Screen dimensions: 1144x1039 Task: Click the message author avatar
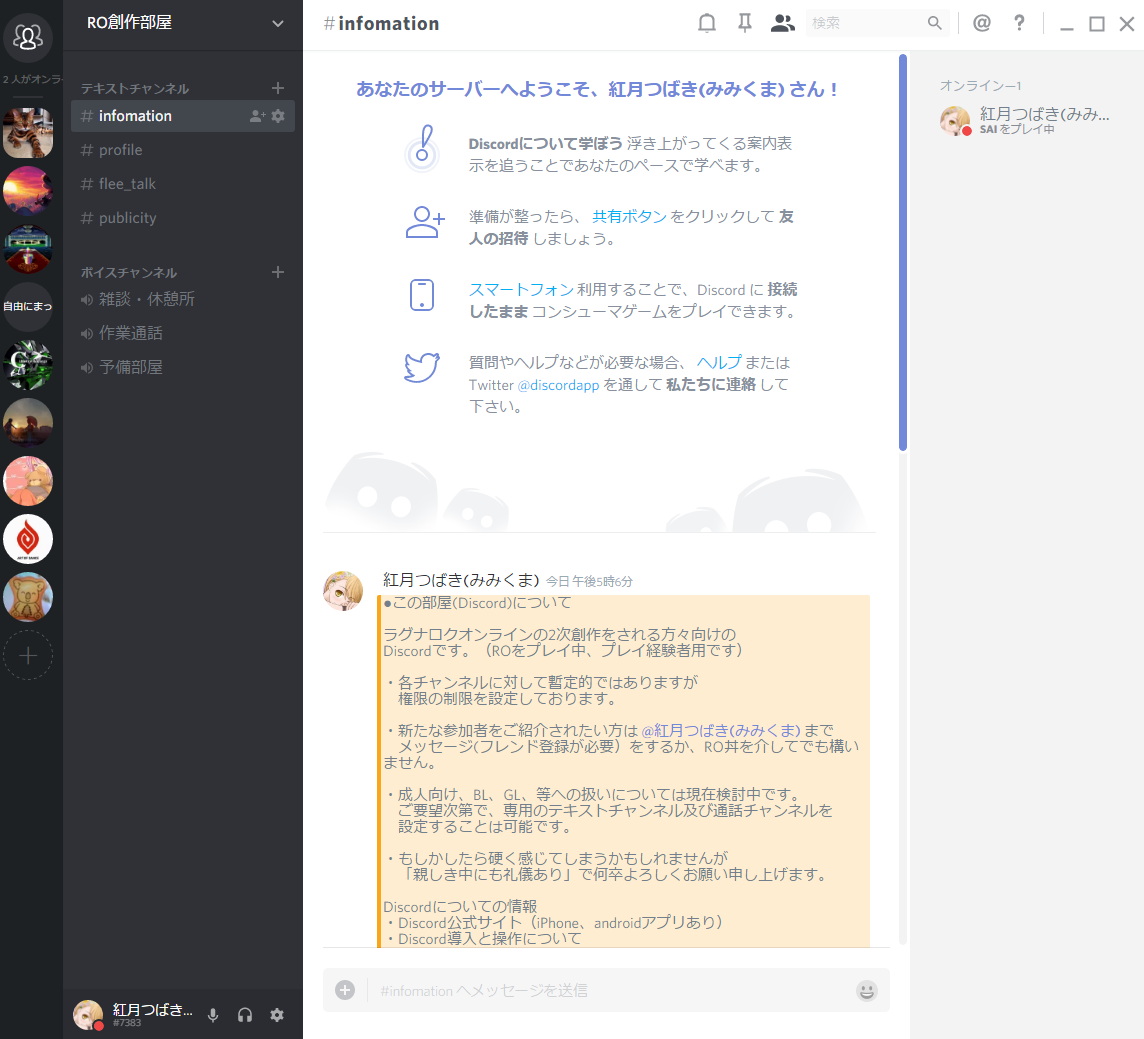343,591
